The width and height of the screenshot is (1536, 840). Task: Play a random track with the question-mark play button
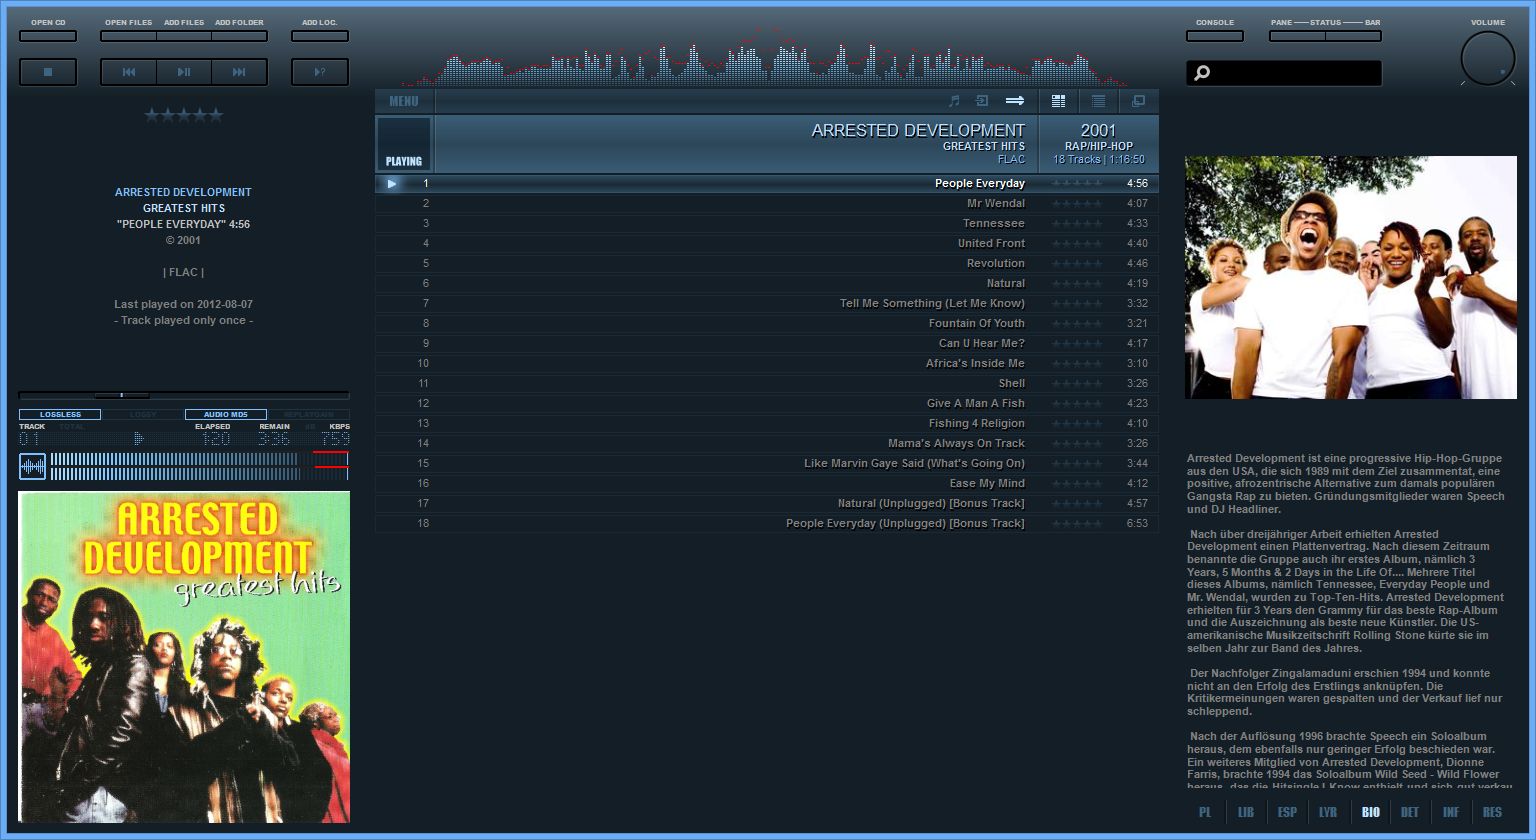click(320, 72)
